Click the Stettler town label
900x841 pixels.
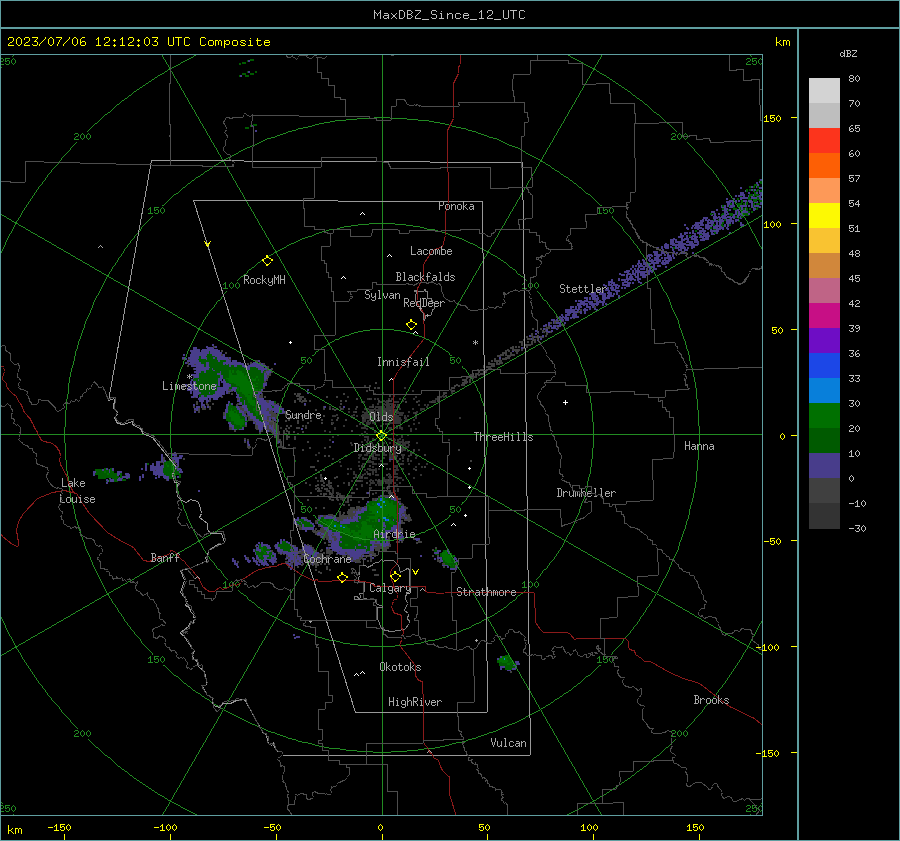coord(583,289)
